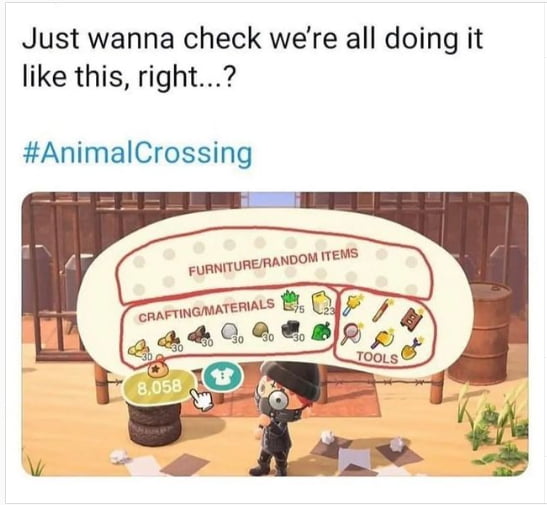
Task: Click the 8,058 Bells wallet
Action: (x=159, y=386)
